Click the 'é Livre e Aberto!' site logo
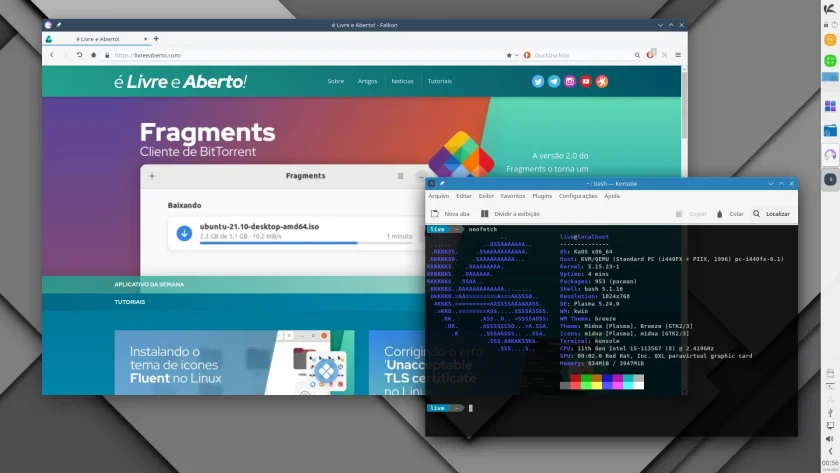Screen dimensions: 840x473 180,81
